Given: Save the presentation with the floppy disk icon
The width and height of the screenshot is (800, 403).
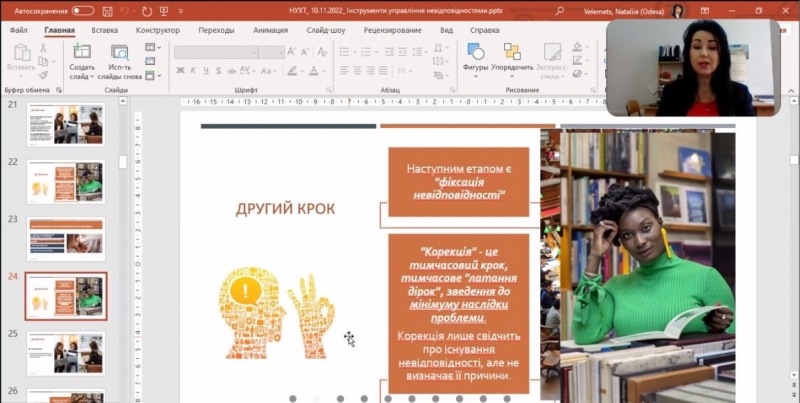Looking at the screenshot, I should pos(108,11).
